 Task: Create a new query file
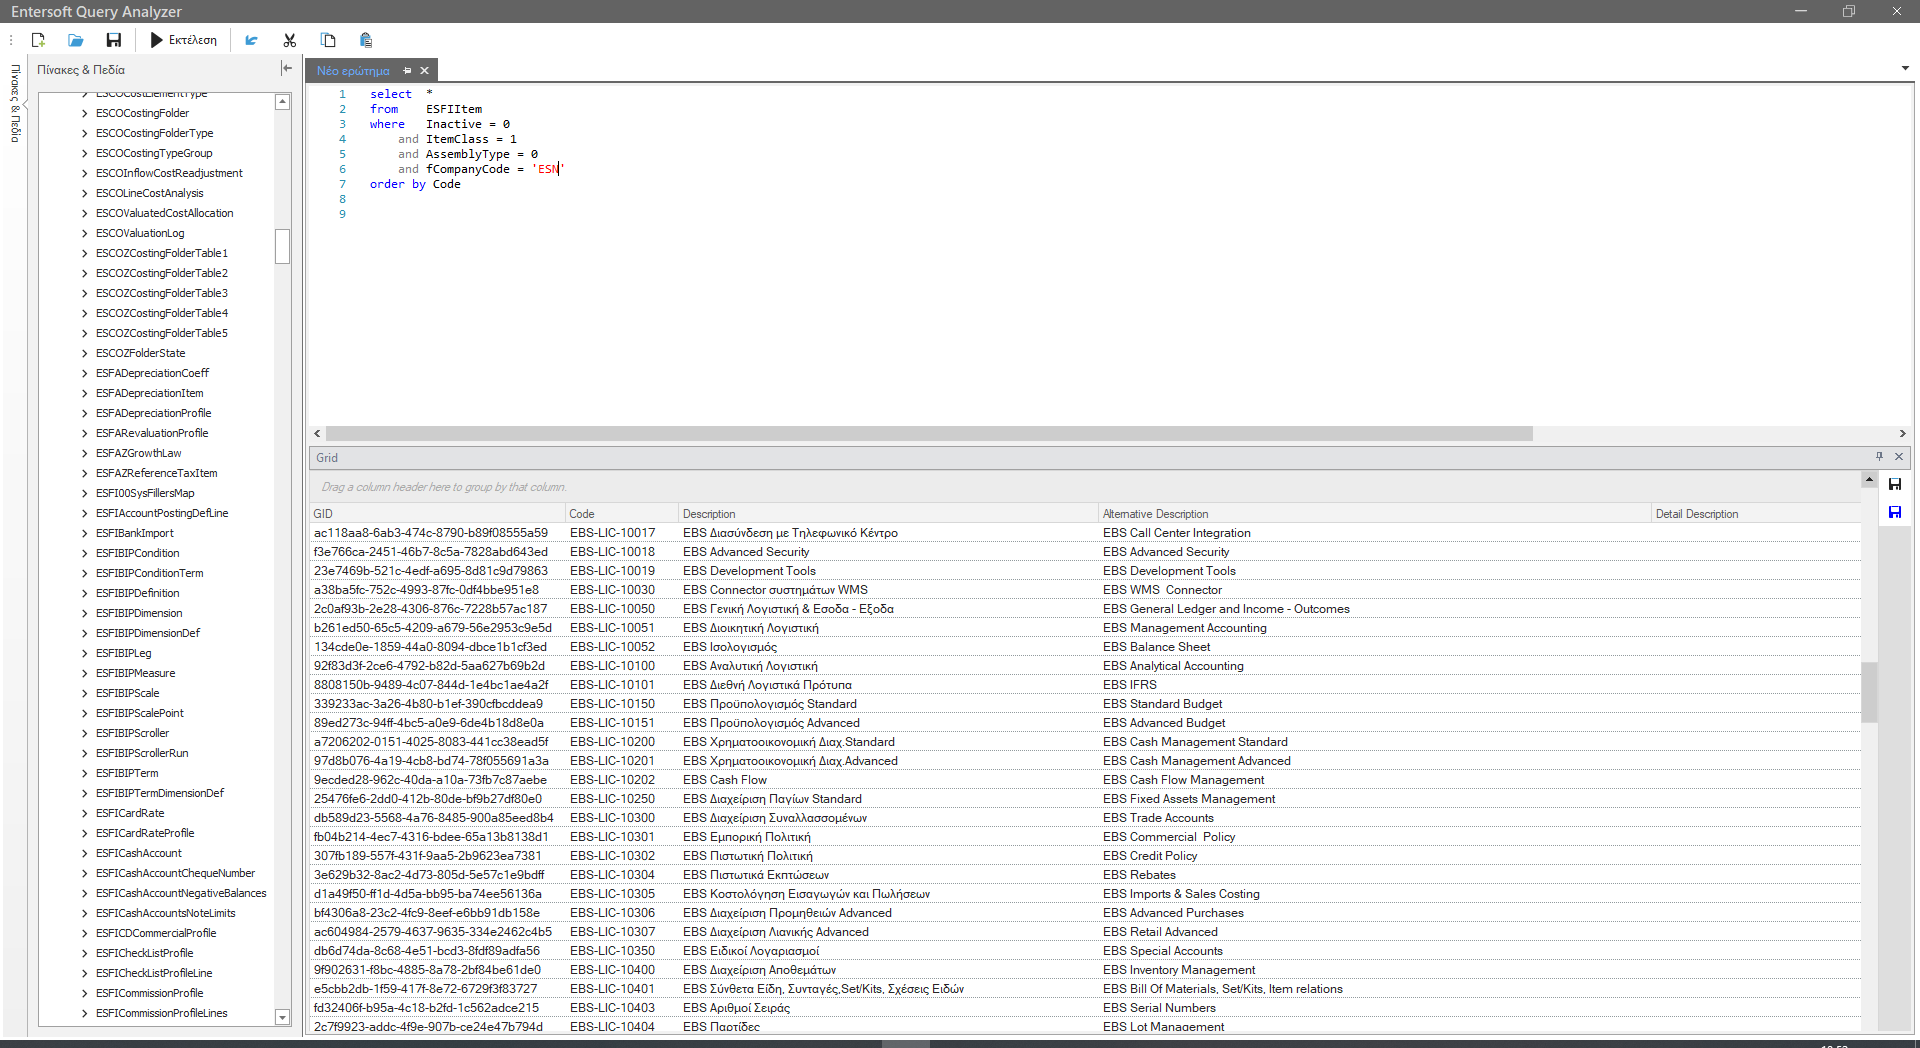(38, 40)
